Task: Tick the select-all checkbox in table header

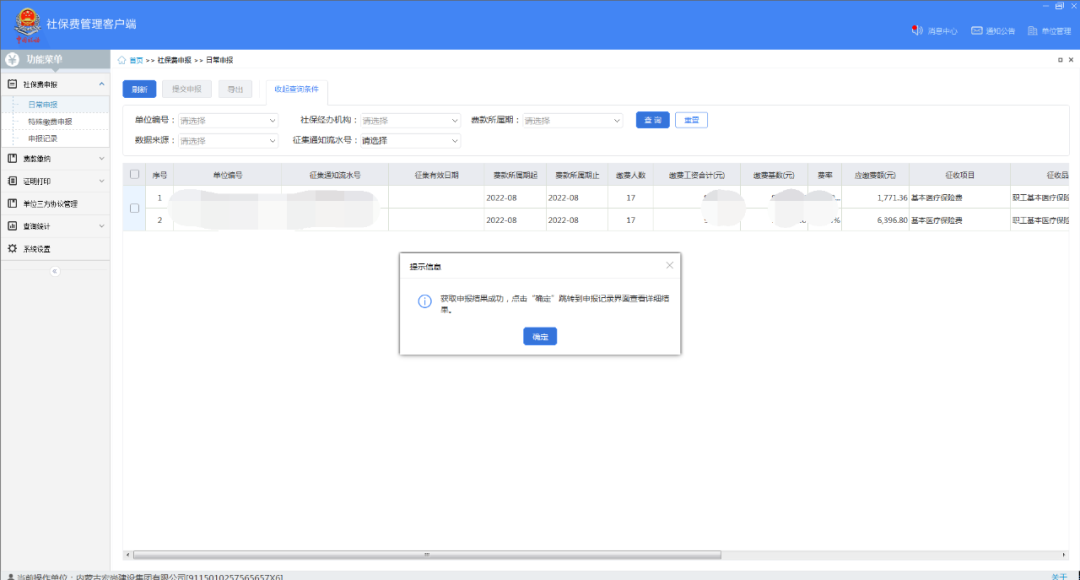Action: tap(134, 174)
